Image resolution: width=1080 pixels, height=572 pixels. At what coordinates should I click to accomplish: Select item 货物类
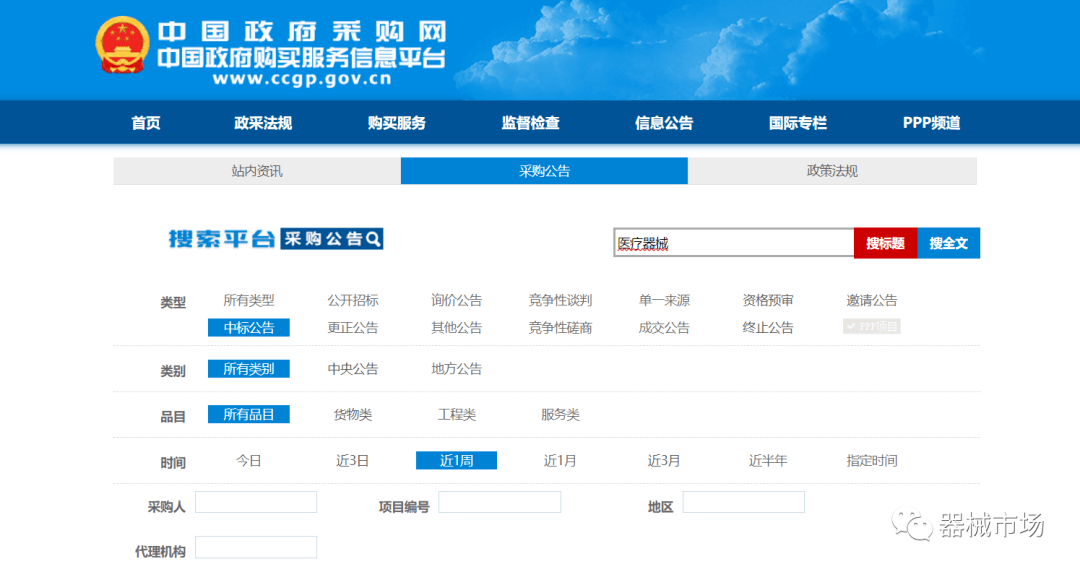(x=353, y=414)
